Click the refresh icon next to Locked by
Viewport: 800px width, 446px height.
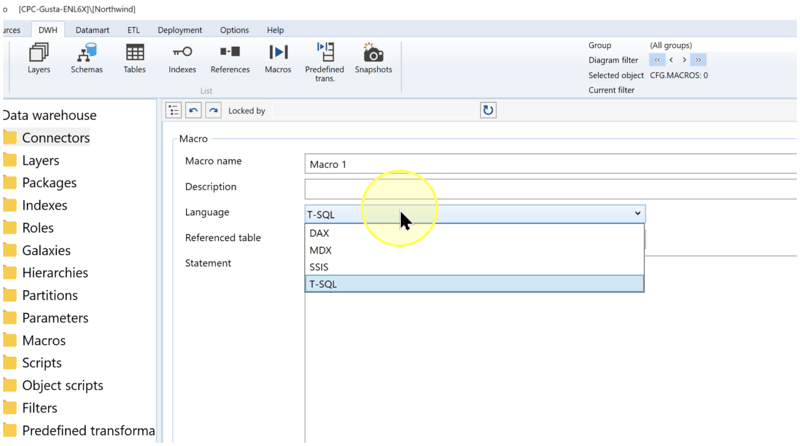(488, 110)
